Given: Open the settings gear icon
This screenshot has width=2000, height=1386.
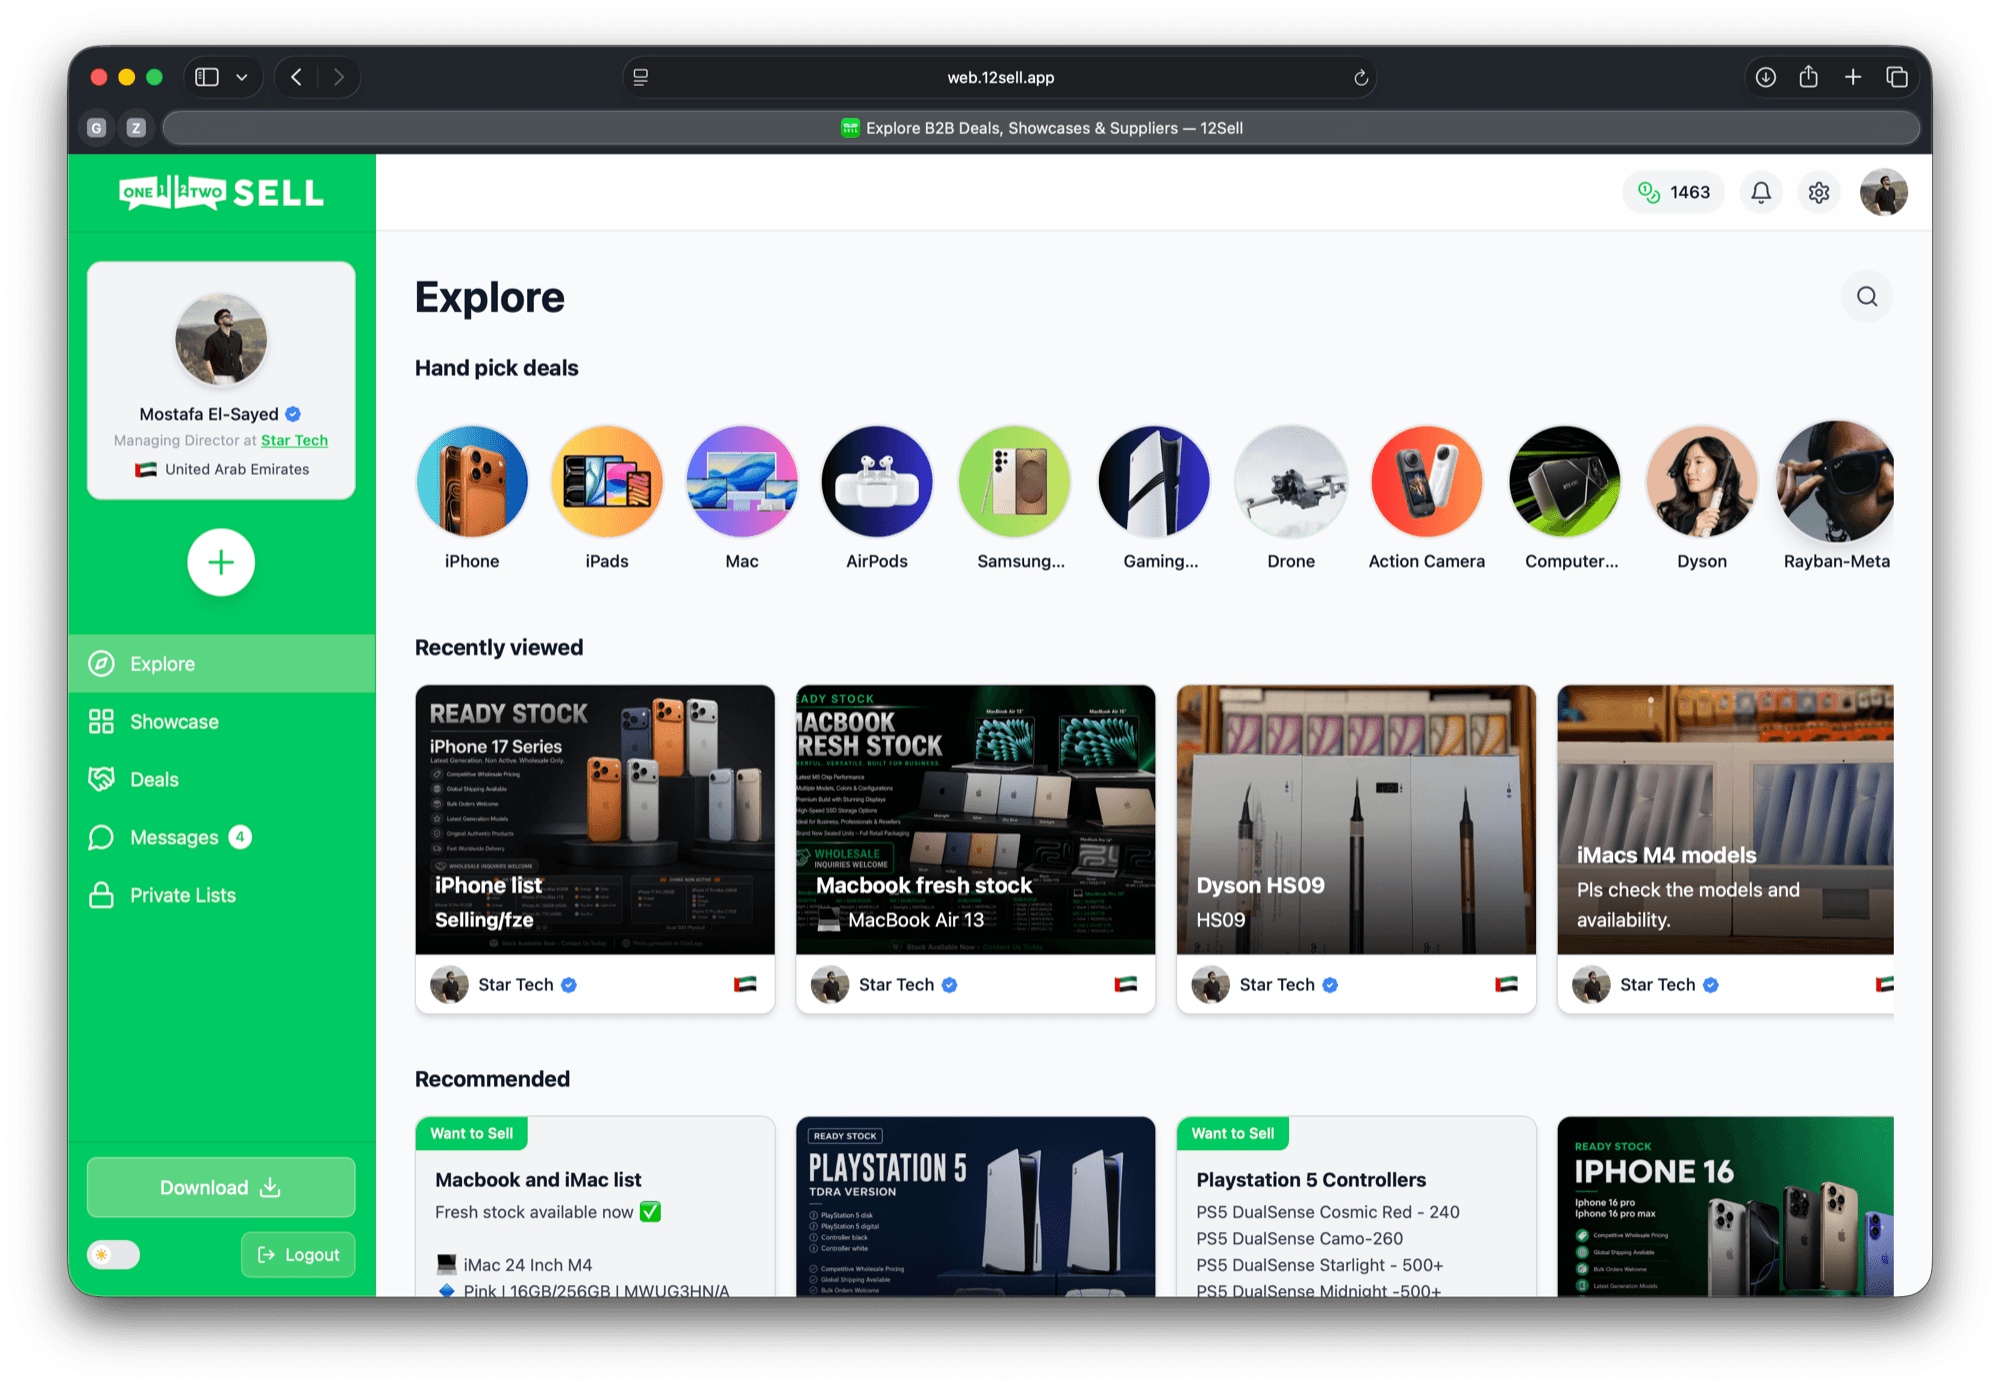Looking at the screenshot, I should (1819, 192).
